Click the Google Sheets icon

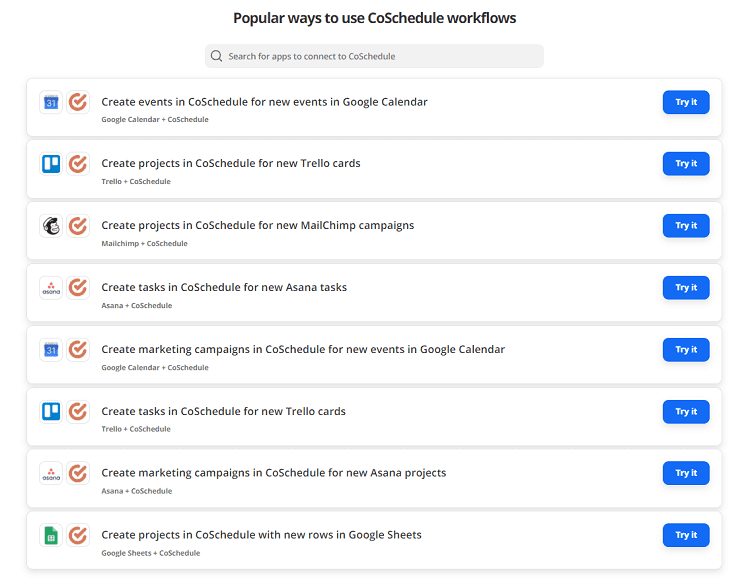pyautogui.click(x=51, y=536)
